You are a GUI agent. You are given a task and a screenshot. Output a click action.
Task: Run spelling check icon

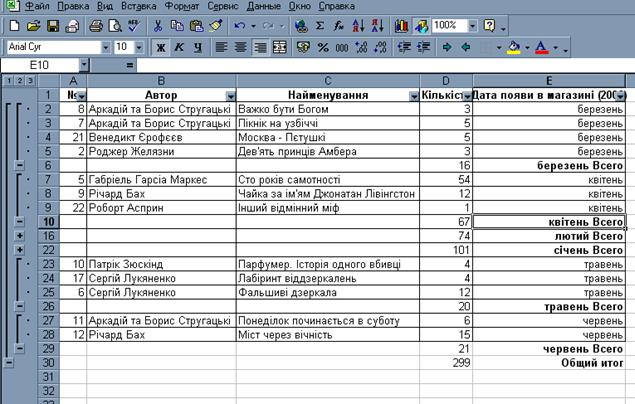click(134, 26)
